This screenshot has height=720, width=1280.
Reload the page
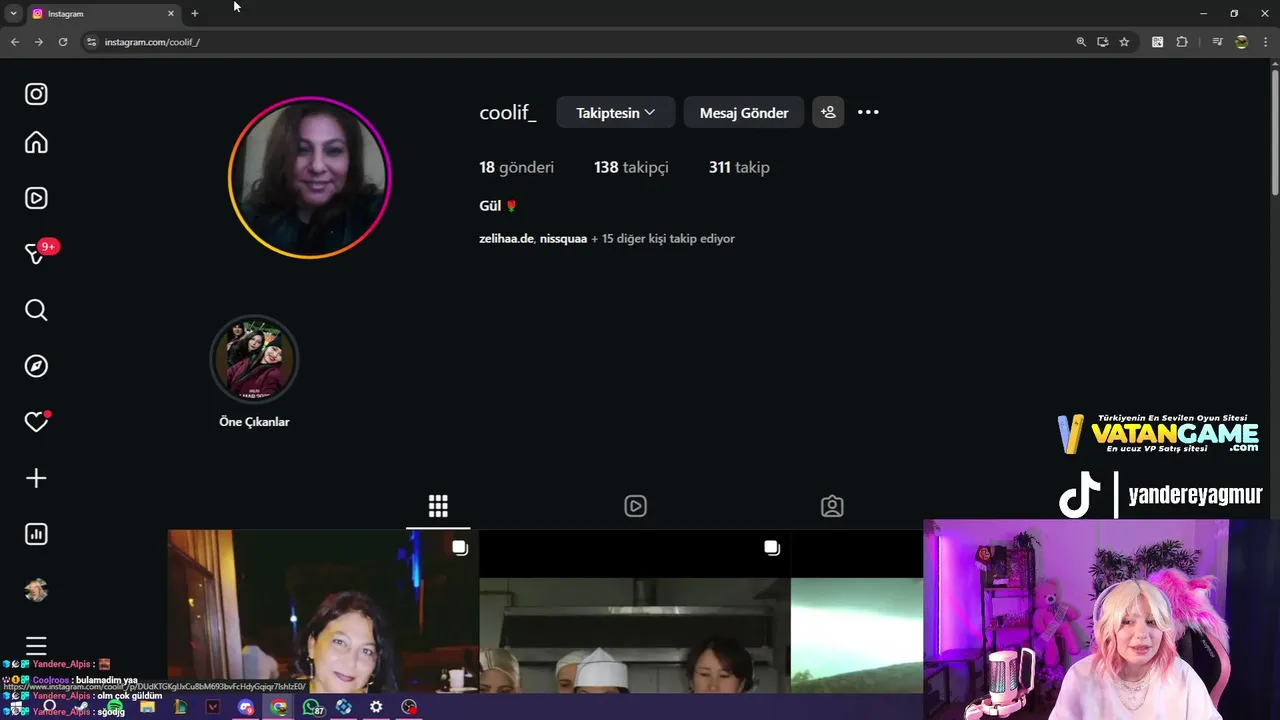[x=63, y=42]
